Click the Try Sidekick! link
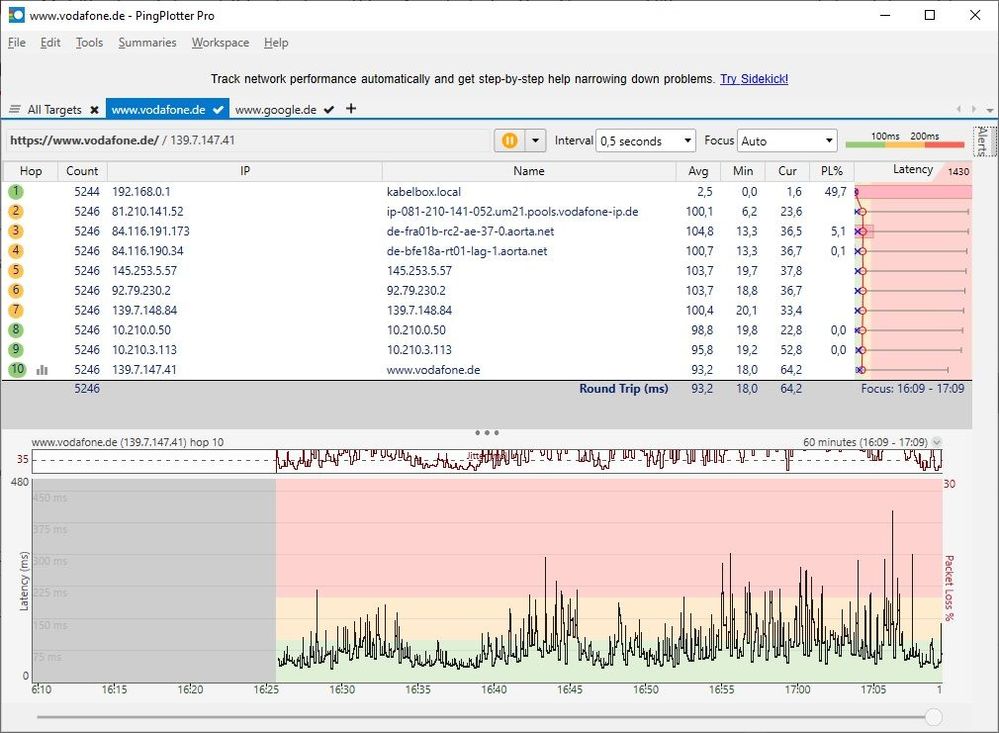This screenshot has height=733, width=999. click(x=754, y=79)
